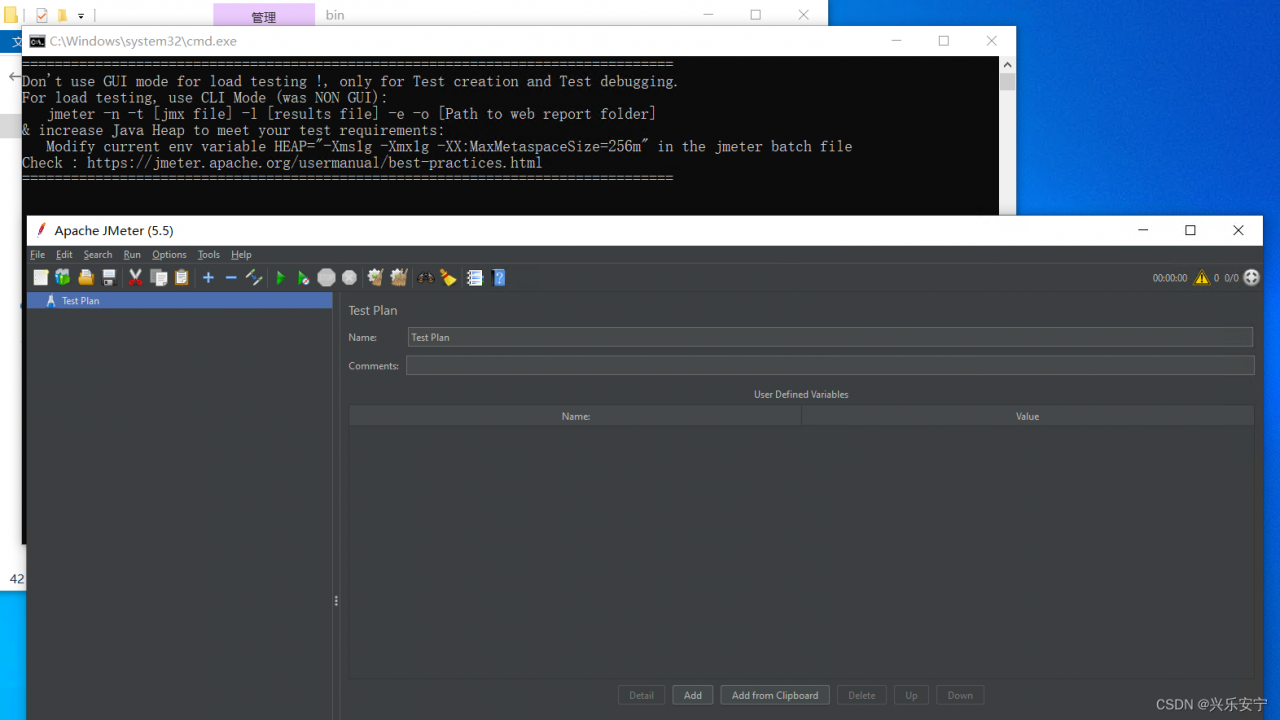Open the Templates icon in JMeter toolbar
This screenshot has height=720, width=1280.
click(x=63, y=278)
